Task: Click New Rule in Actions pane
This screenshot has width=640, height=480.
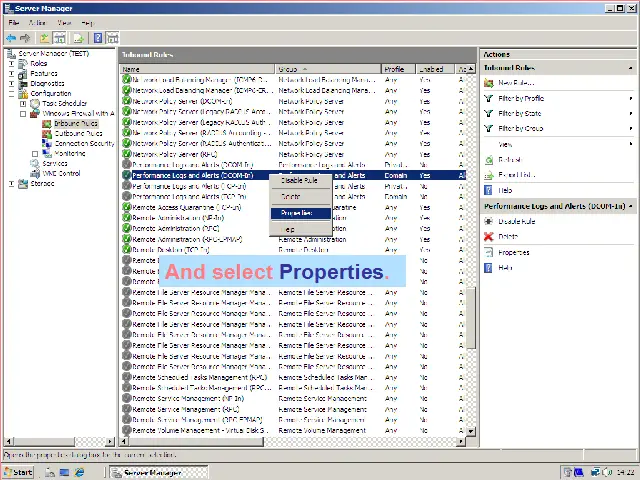Action: pos(516,83)
